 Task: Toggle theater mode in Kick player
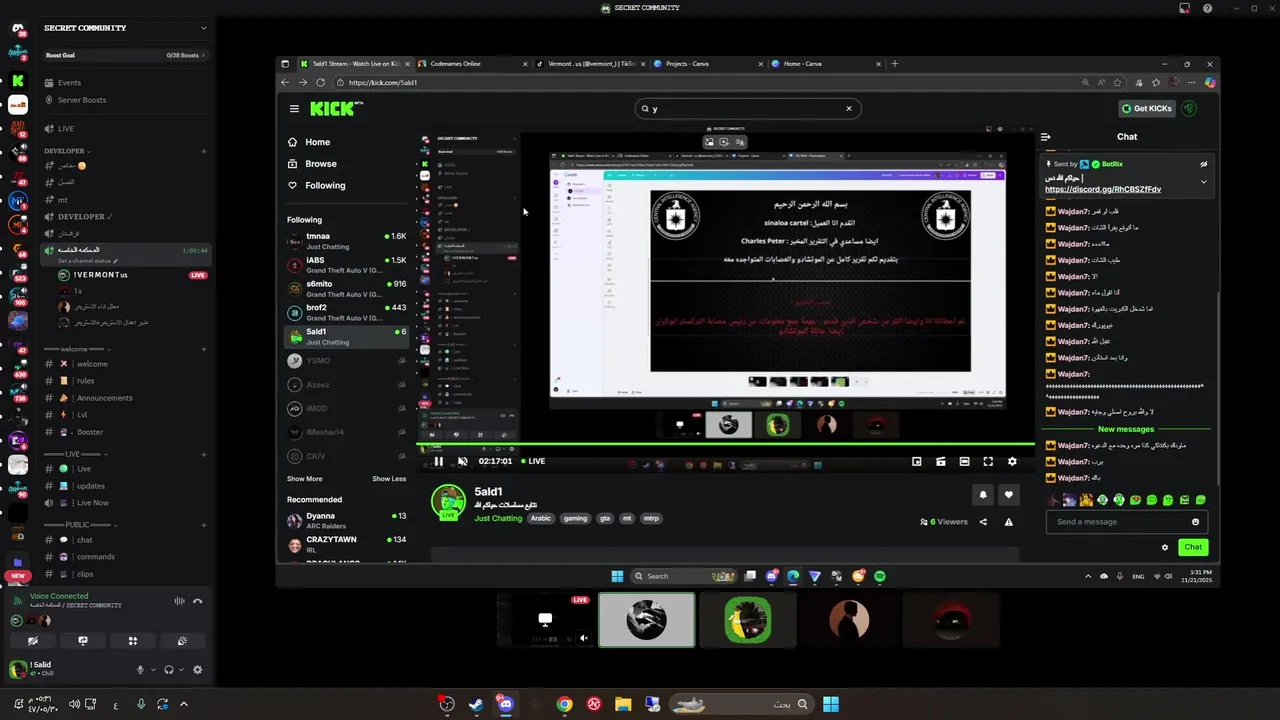pyautogui.click(x=964, y=461)
